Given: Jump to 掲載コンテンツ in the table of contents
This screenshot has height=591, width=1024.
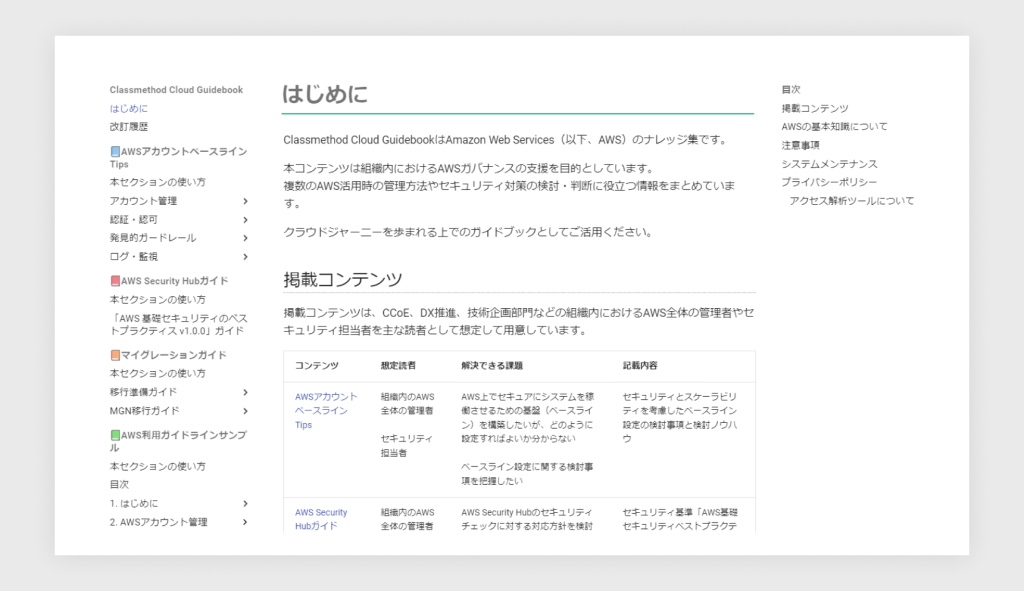Looking at the screenshot, I should (814, 108).
